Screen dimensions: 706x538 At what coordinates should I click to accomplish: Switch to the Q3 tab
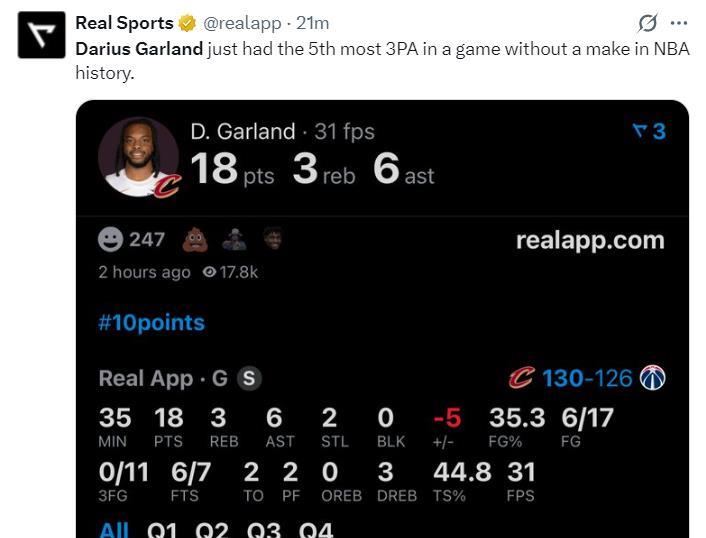coord(263,529)
